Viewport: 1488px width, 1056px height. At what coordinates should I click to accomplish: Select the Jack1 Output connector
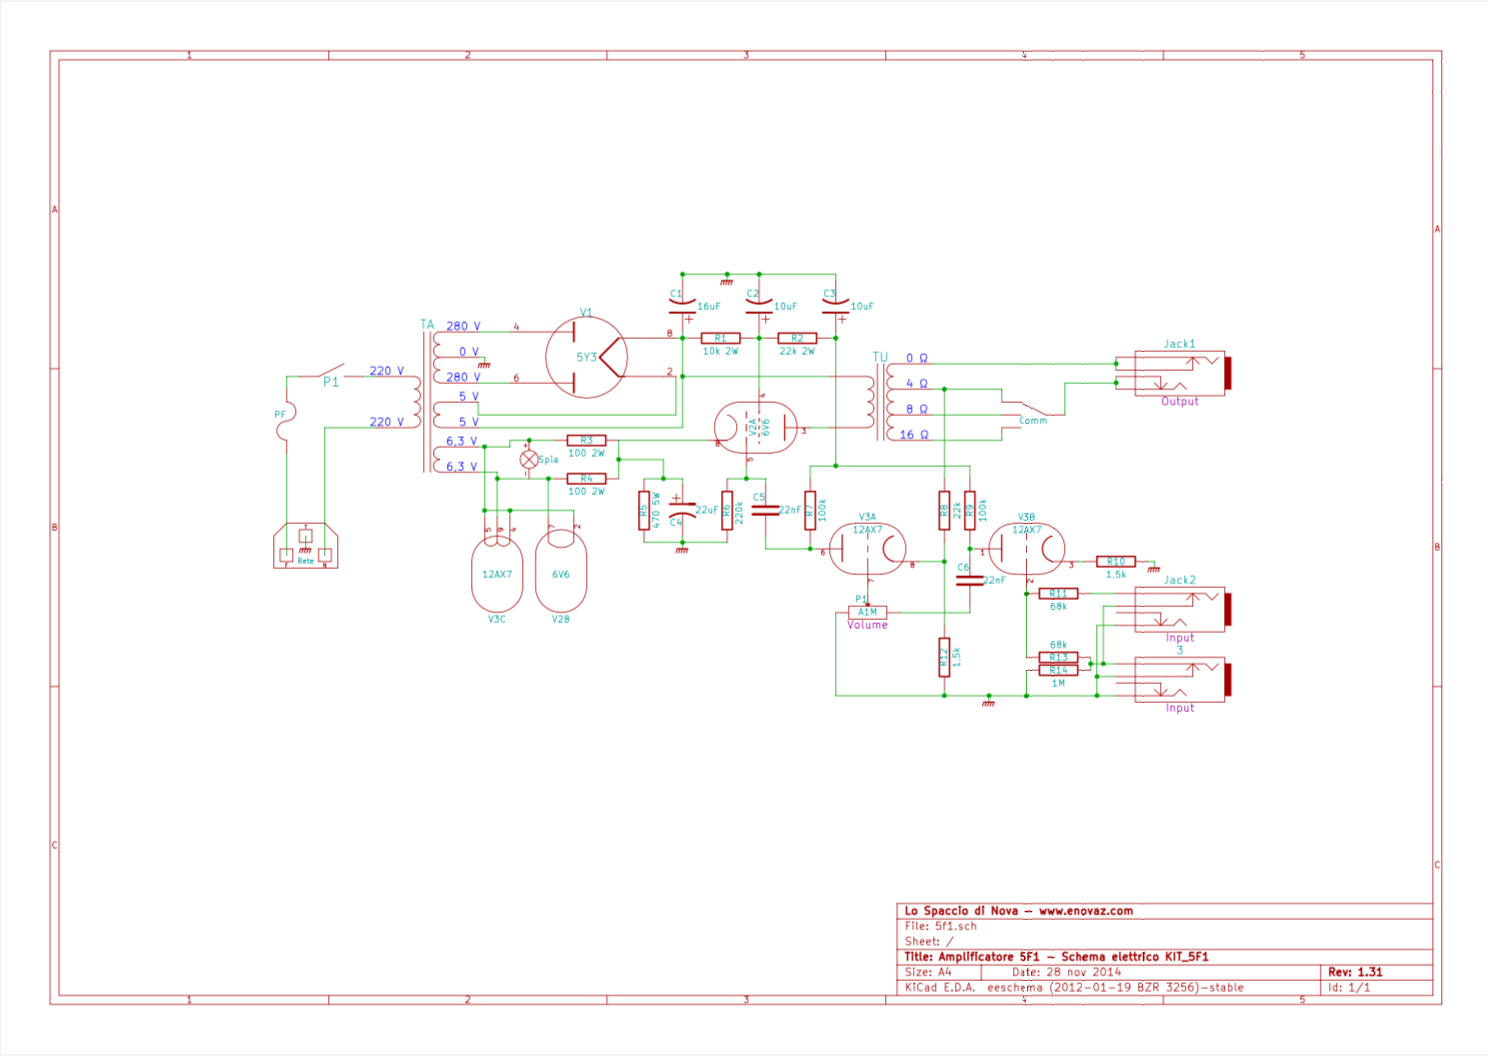click(x=1180, y=373)
